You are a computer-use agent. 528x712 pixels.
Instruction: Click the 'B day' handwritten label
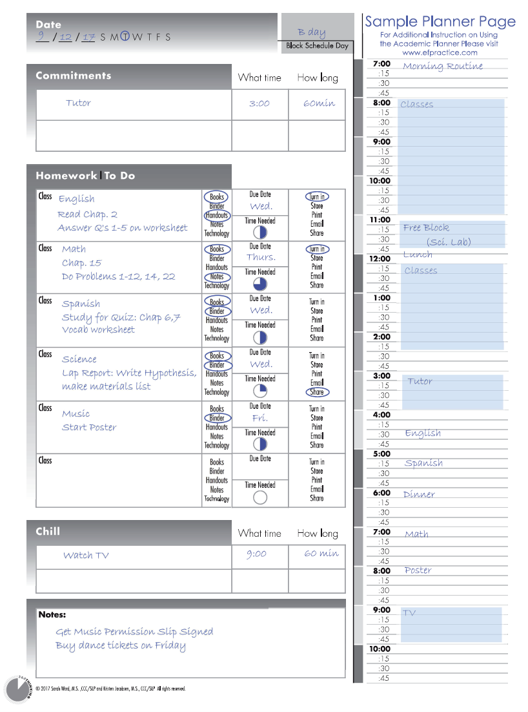312,32
